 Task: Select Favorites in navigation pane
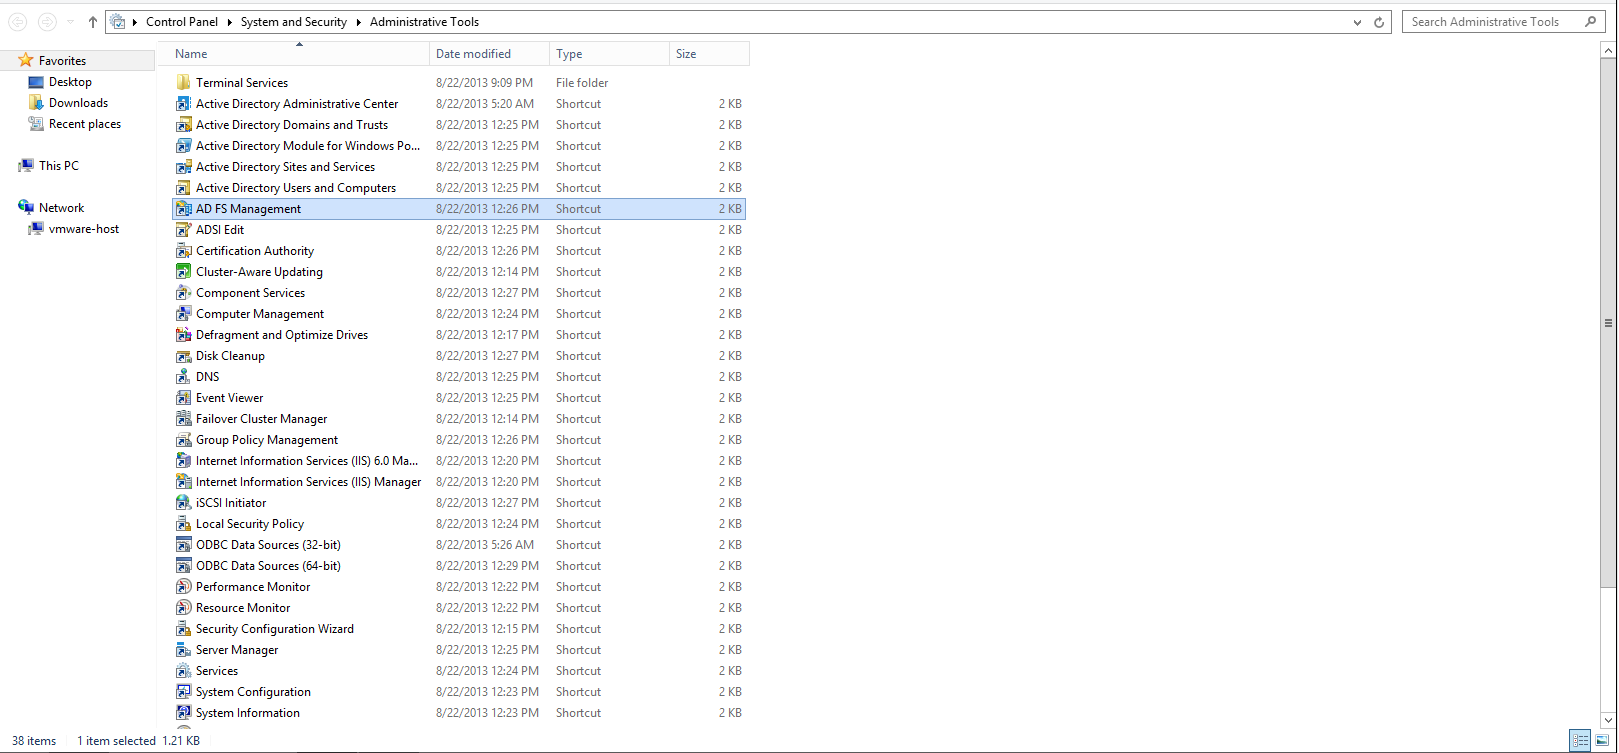(x=62, y=61)
